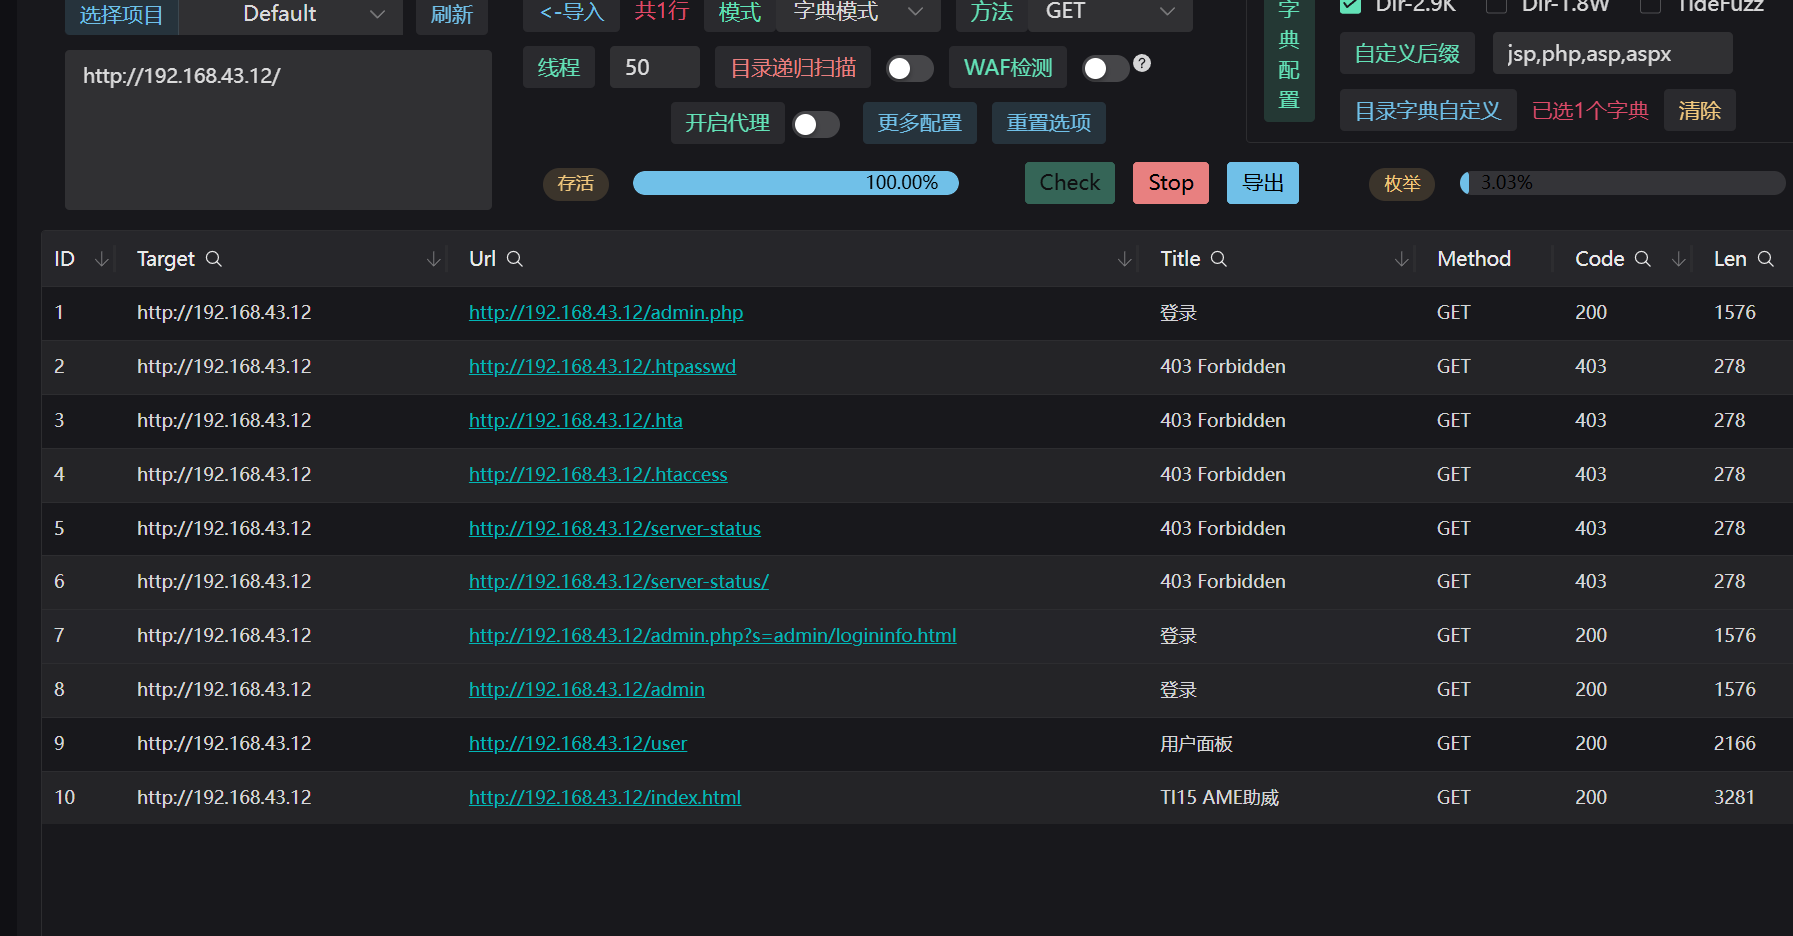Click the sort arrow in Title column
This screenshot has height=936, width=1793.
1401,259
